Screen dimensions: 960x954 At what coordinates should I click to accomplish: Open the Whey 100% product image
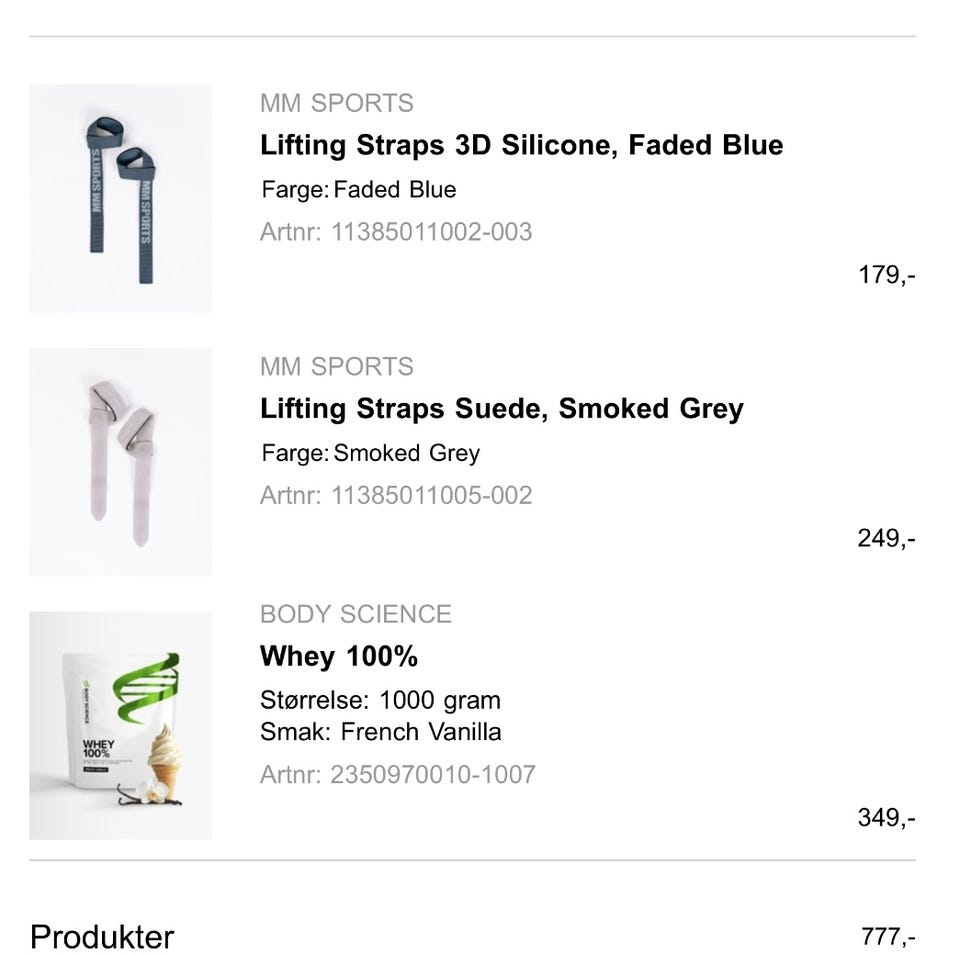click(x=121, y=726)
